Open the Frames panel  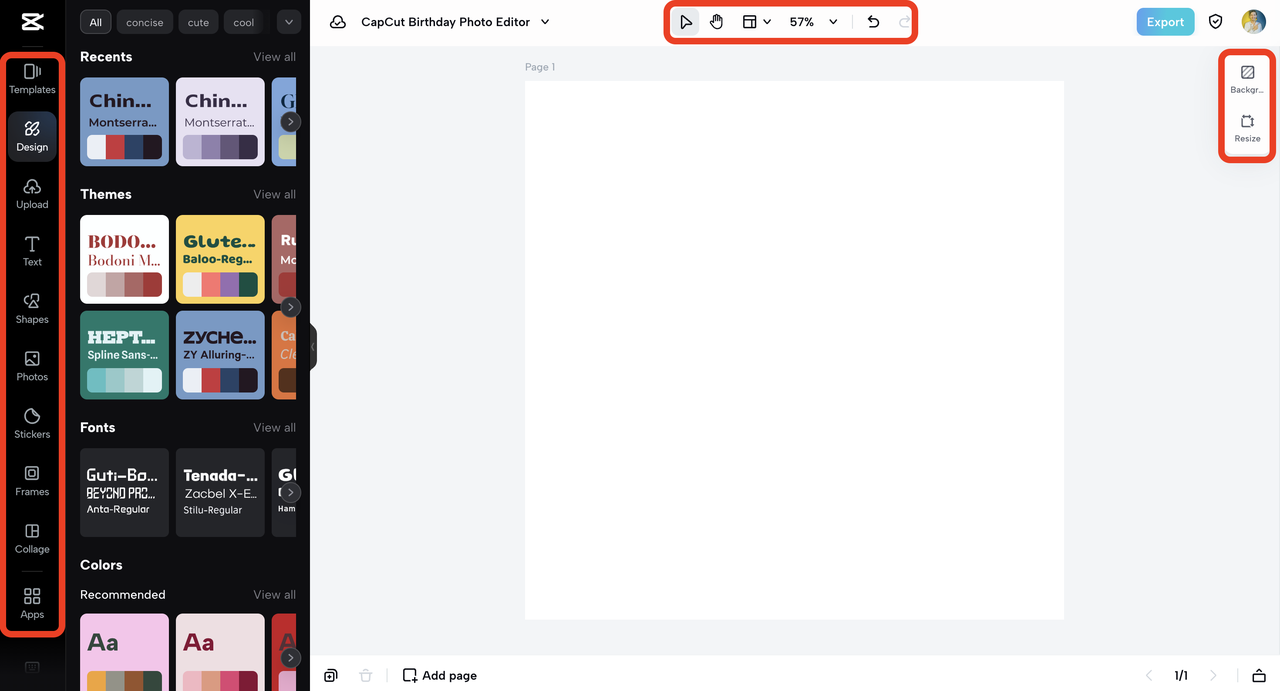click(32, 481)
